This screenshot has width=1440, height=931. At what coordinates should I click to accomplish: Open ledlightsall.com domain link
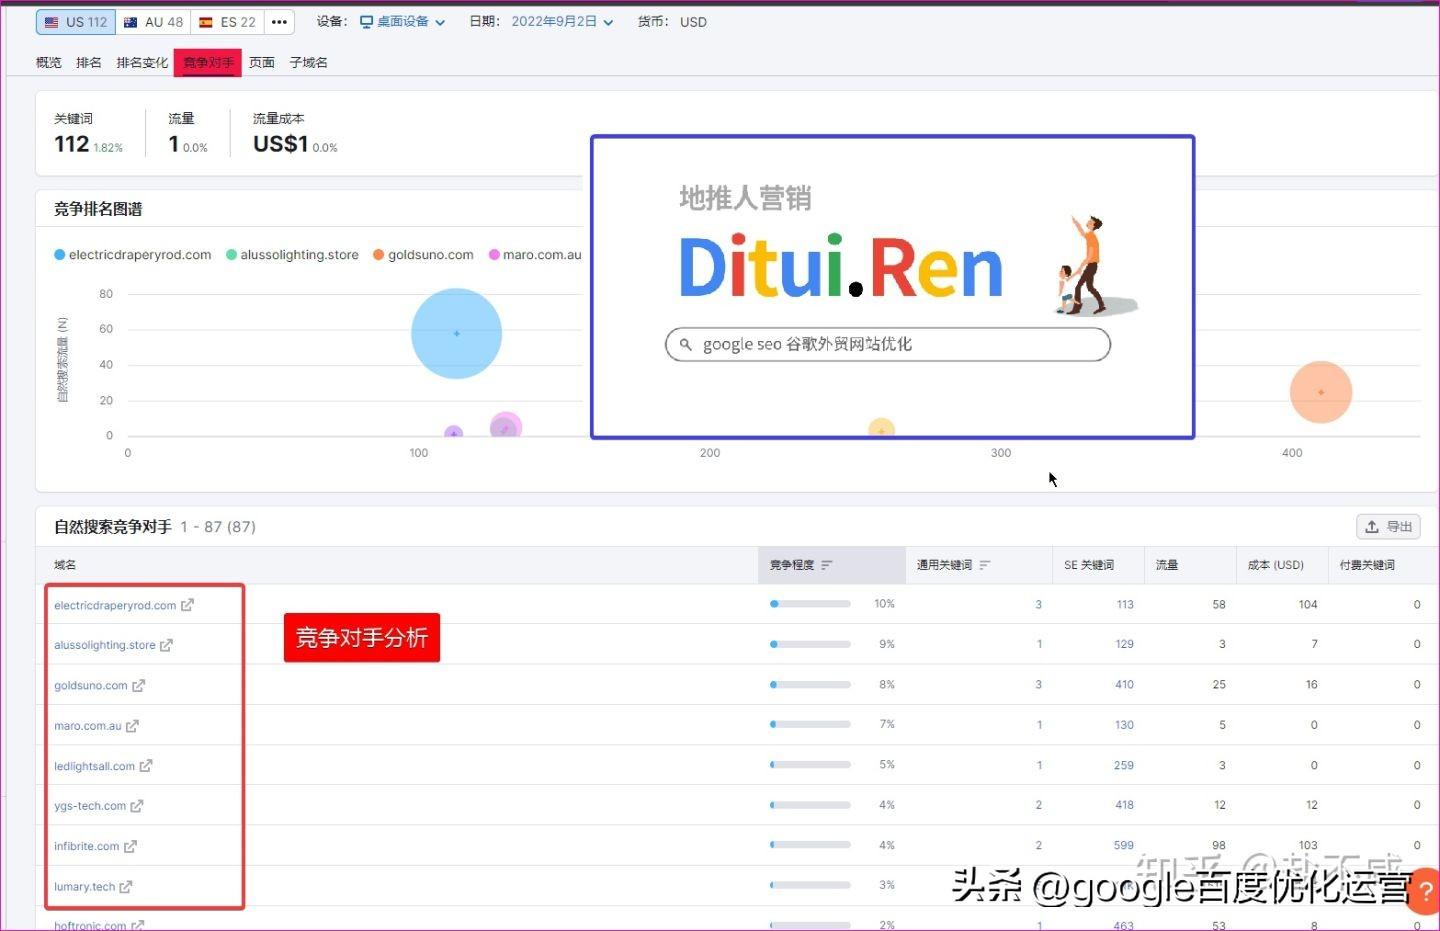[x=94, y=766]
